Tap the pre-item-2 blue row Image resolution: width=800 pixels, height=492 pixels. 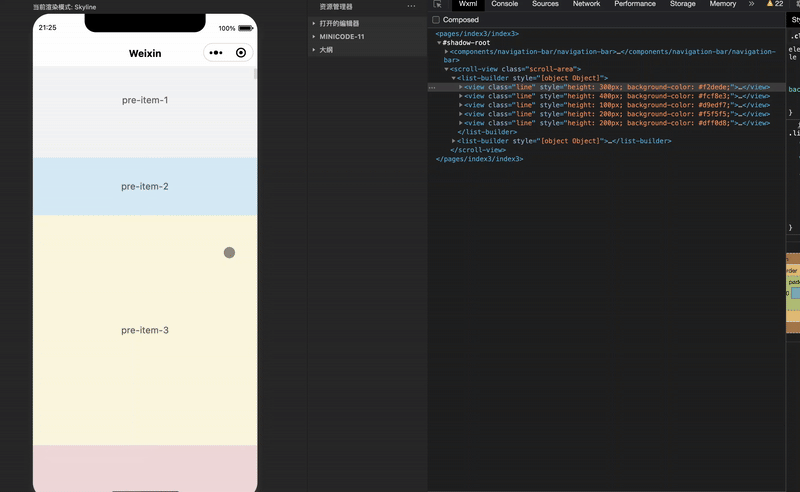pyautogui.click(x=145, y=186)
